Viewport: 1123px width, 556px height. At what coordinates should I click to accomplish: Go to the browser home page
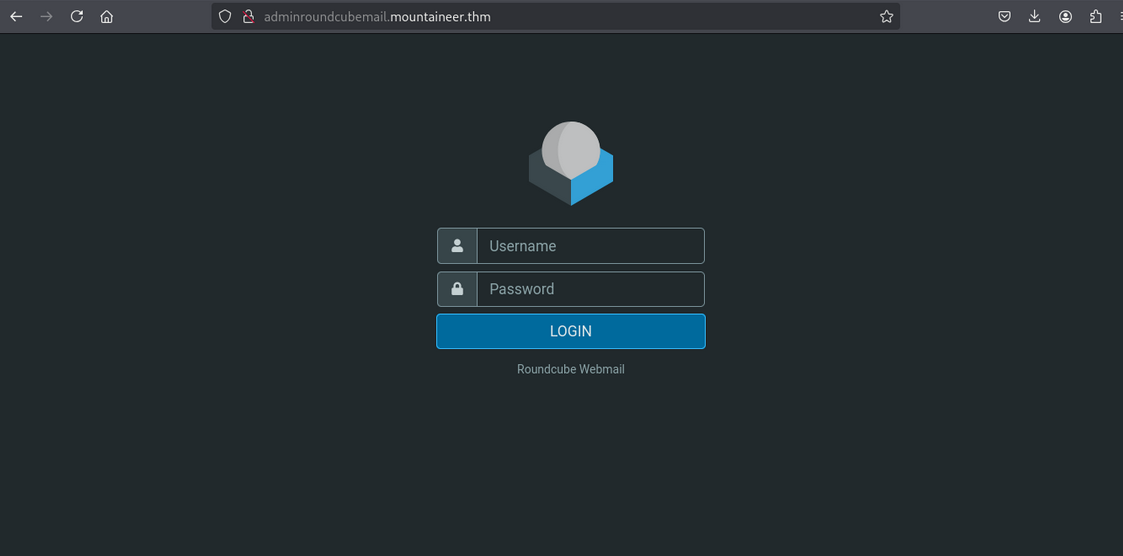107,16
